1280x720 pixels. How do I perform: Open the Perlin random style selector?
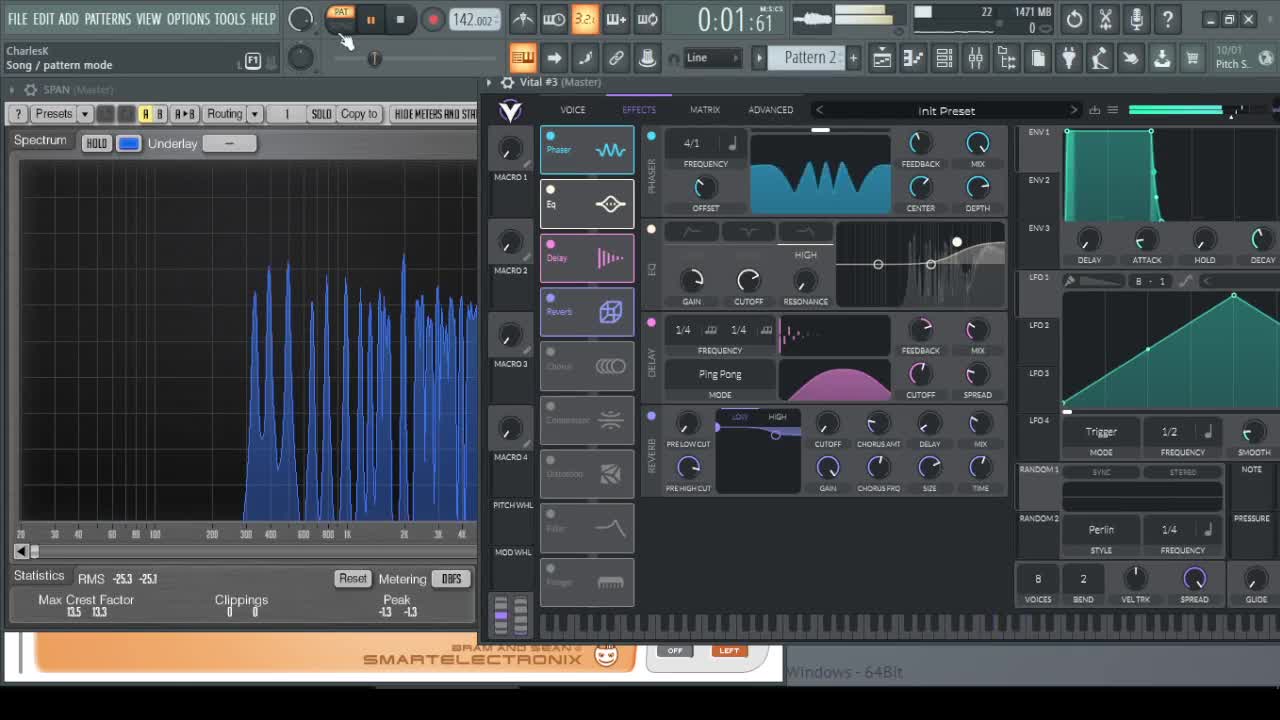click(1101, 530)
